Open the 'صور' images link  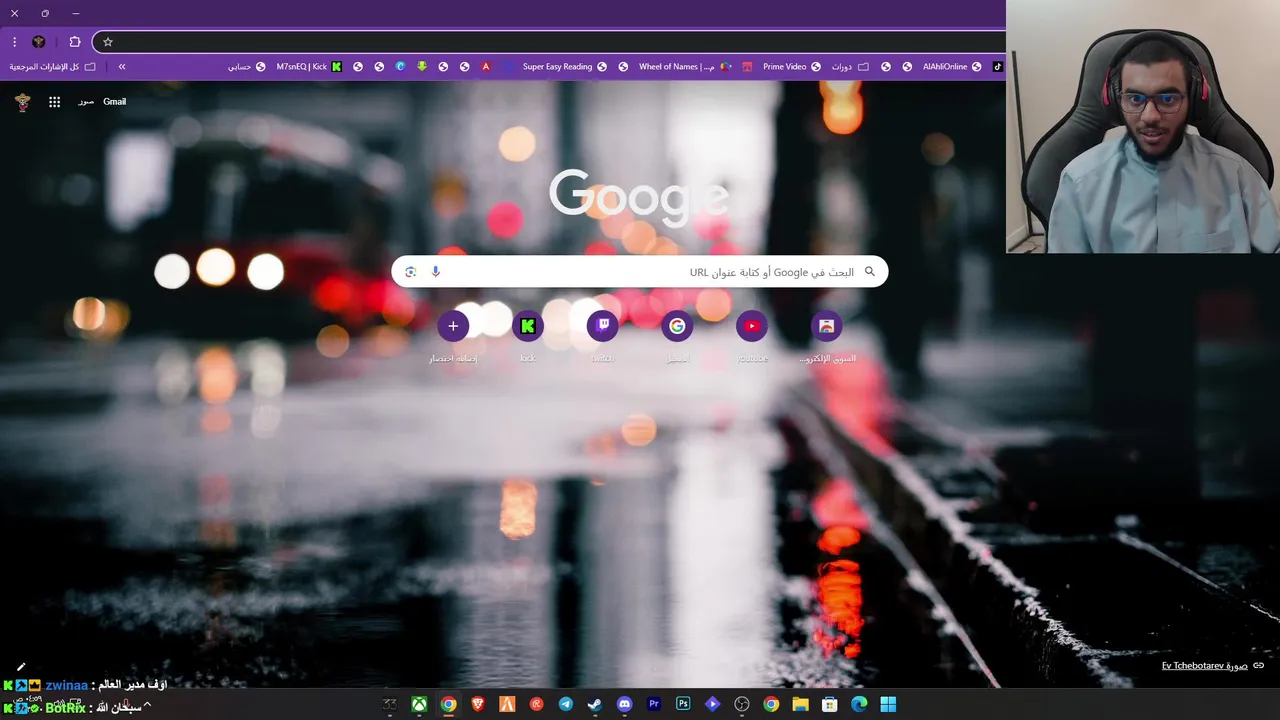coord(86,102)
